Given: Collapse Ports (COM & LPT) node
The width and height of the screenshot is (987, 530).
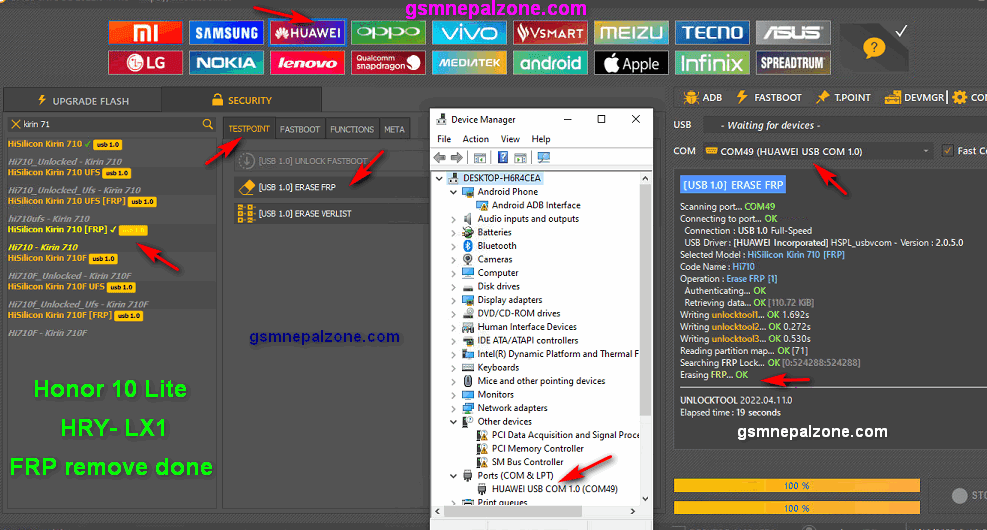Looking at the screenshot, I should pyautogui.click(x=453, y=476).
